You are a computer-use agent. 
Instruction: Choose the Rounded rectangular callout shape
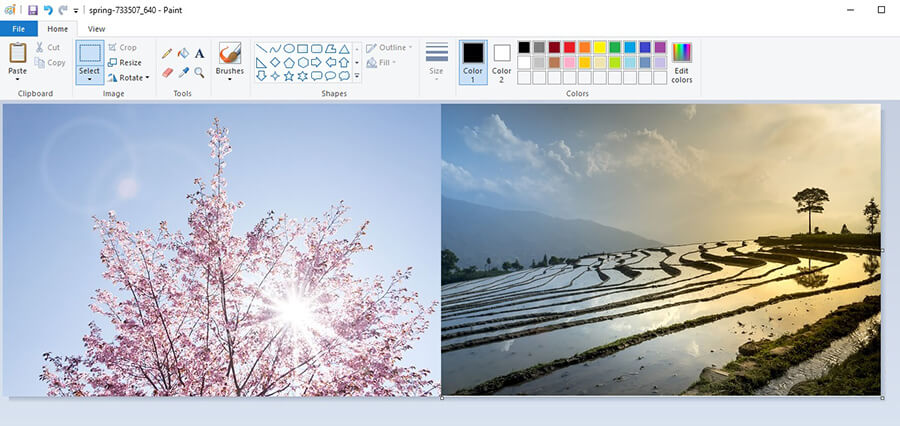[316, 76]
